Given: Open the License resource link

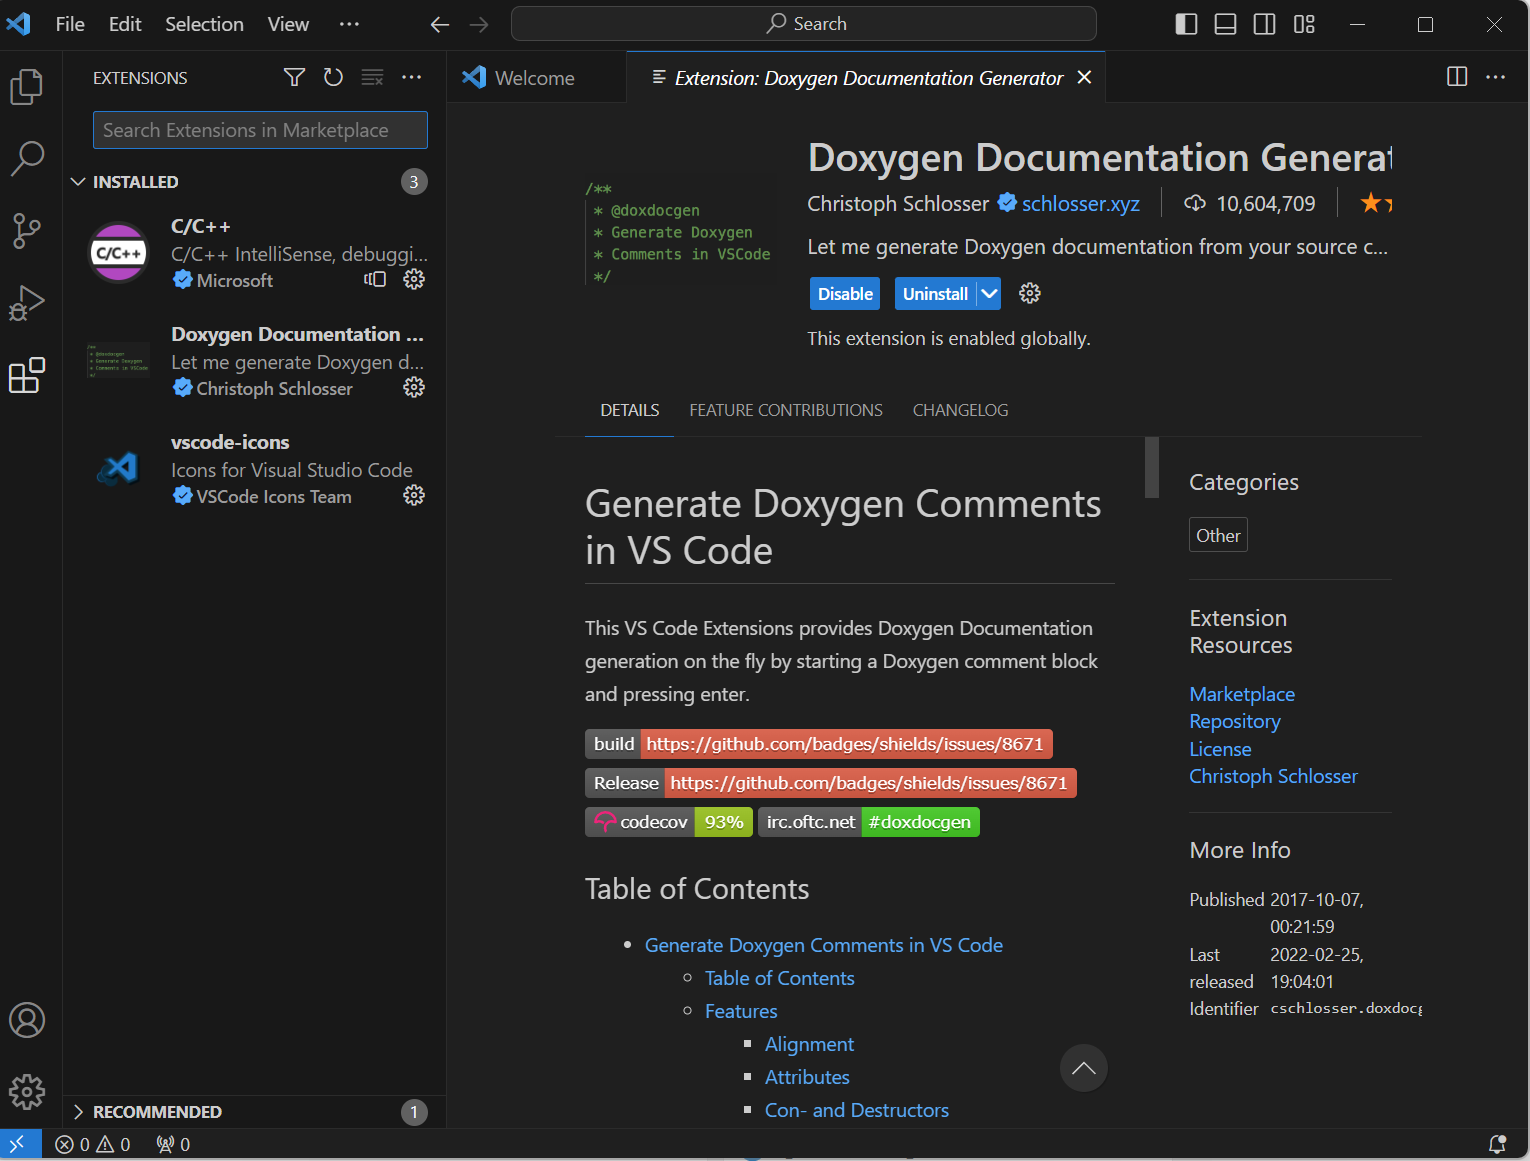Looking at the screenshot, I should pos(1220,749).
